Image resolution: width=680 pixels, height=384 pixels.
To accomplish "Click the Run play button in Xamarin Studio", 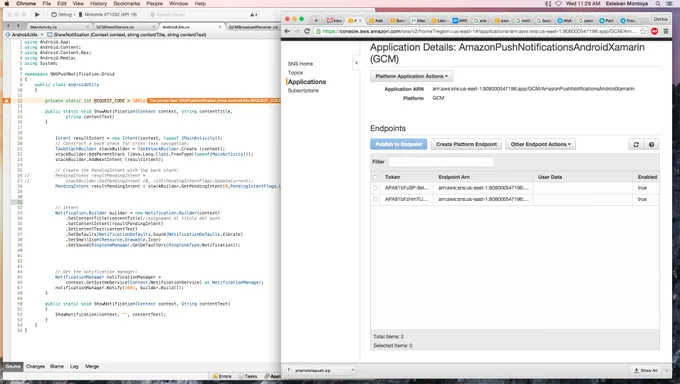I will (37, 14).
